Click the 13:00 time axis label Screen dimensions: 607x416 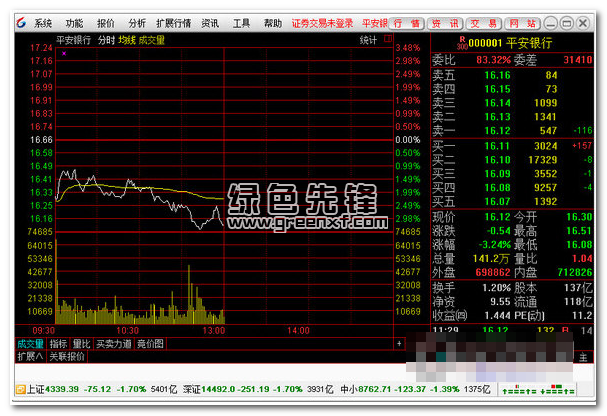click(214, 330)
